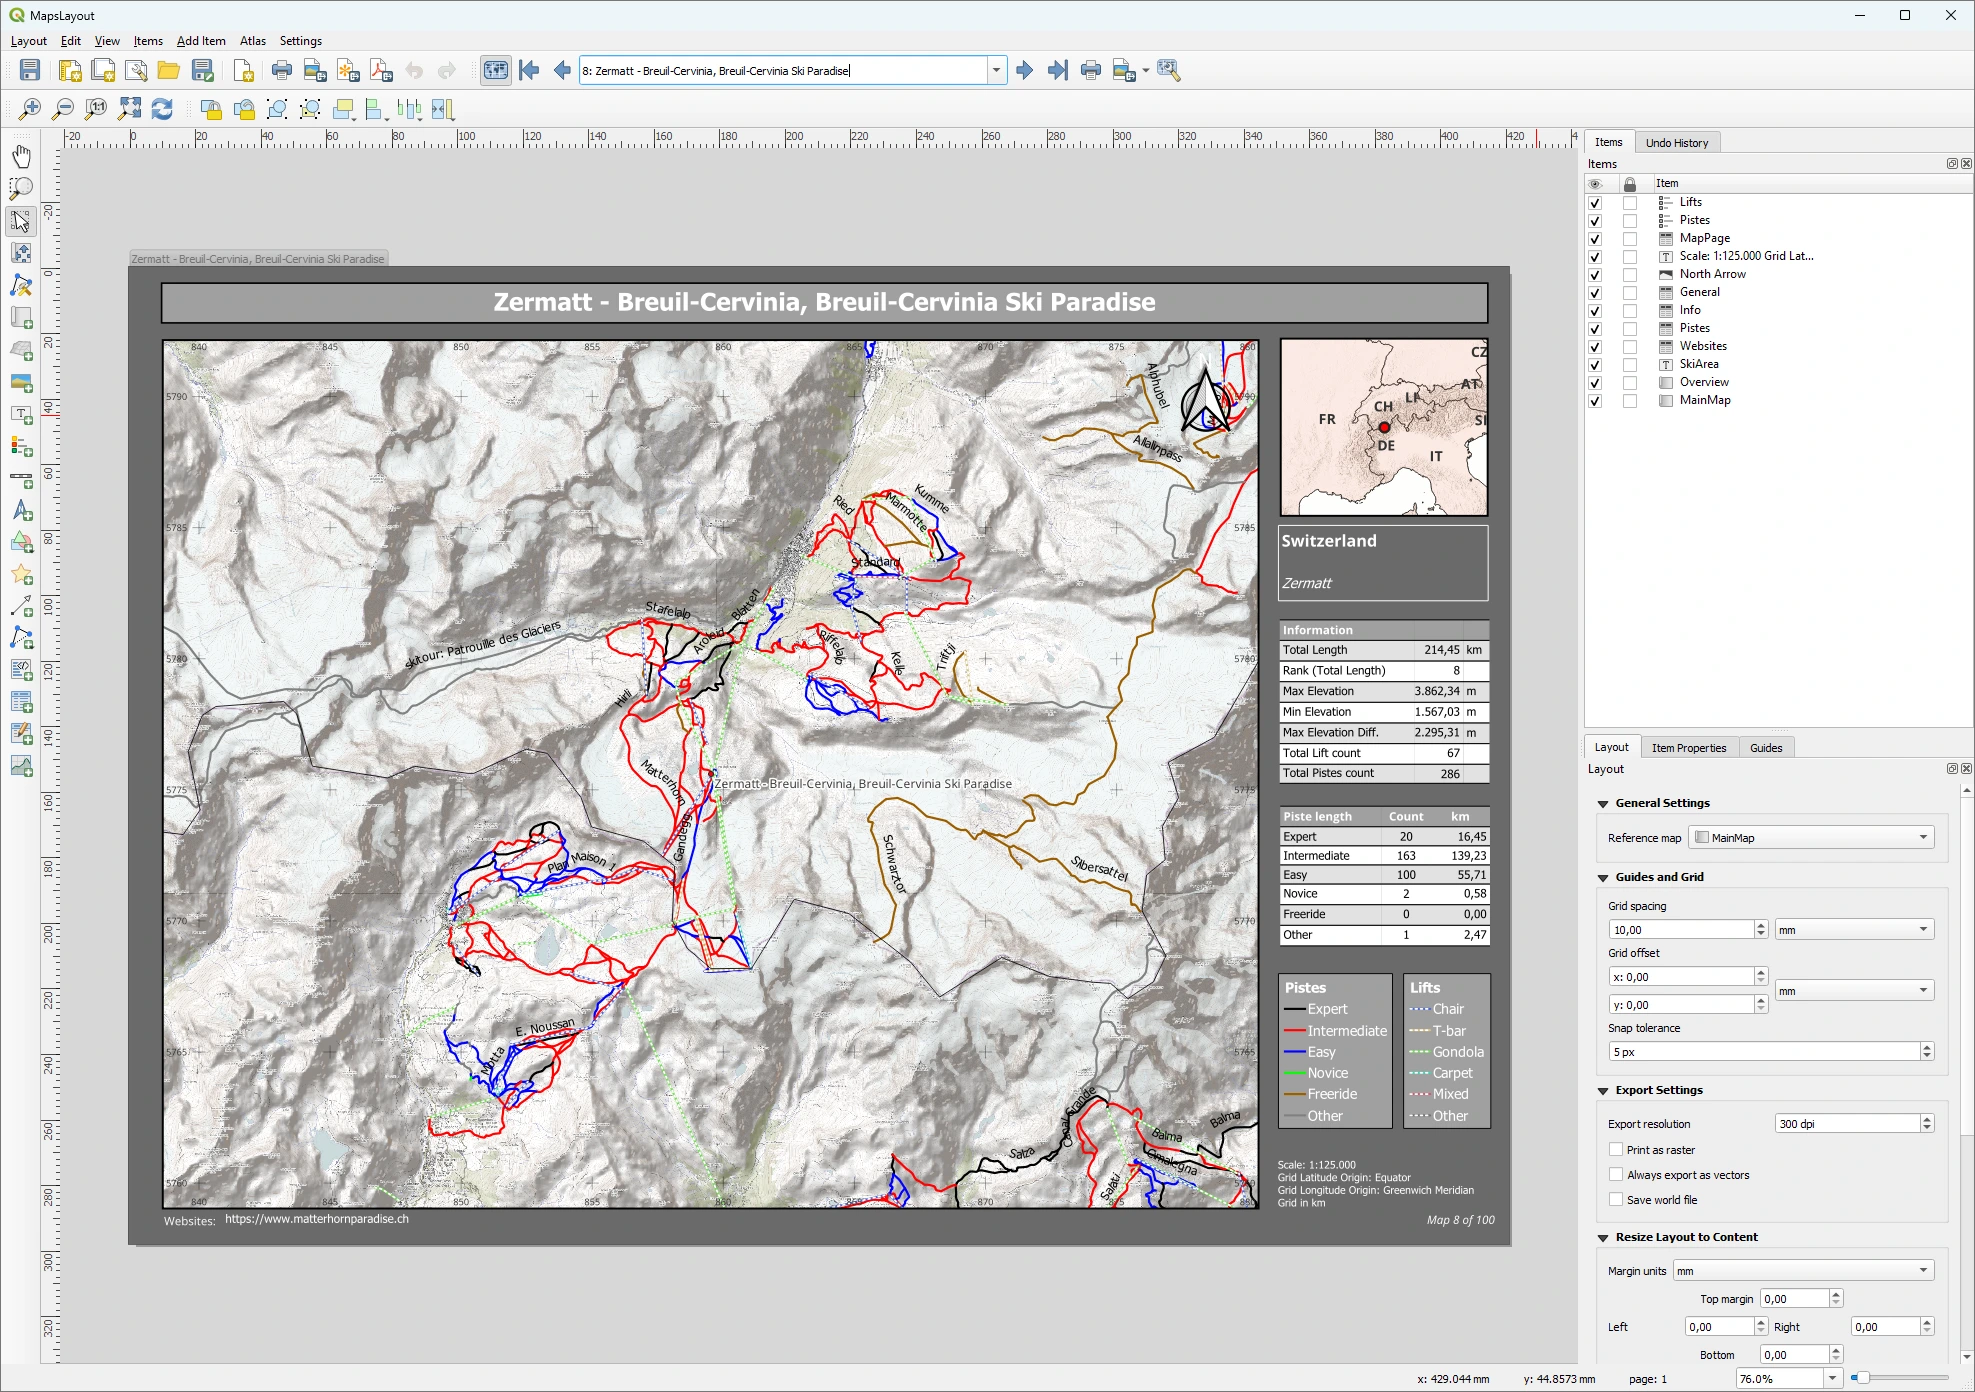1975x1392 pixels.
Task: Hide the North Arrow item
Action: pos(1595,274)
